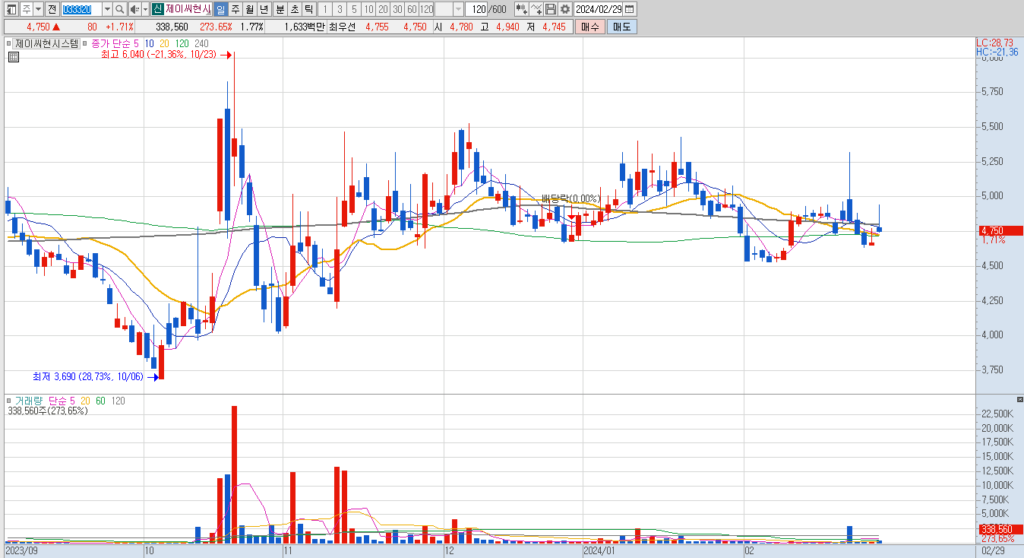Open the custom interval dropdown arrow
Viewport: 1024px width, 558px height.
pos(458,9)
